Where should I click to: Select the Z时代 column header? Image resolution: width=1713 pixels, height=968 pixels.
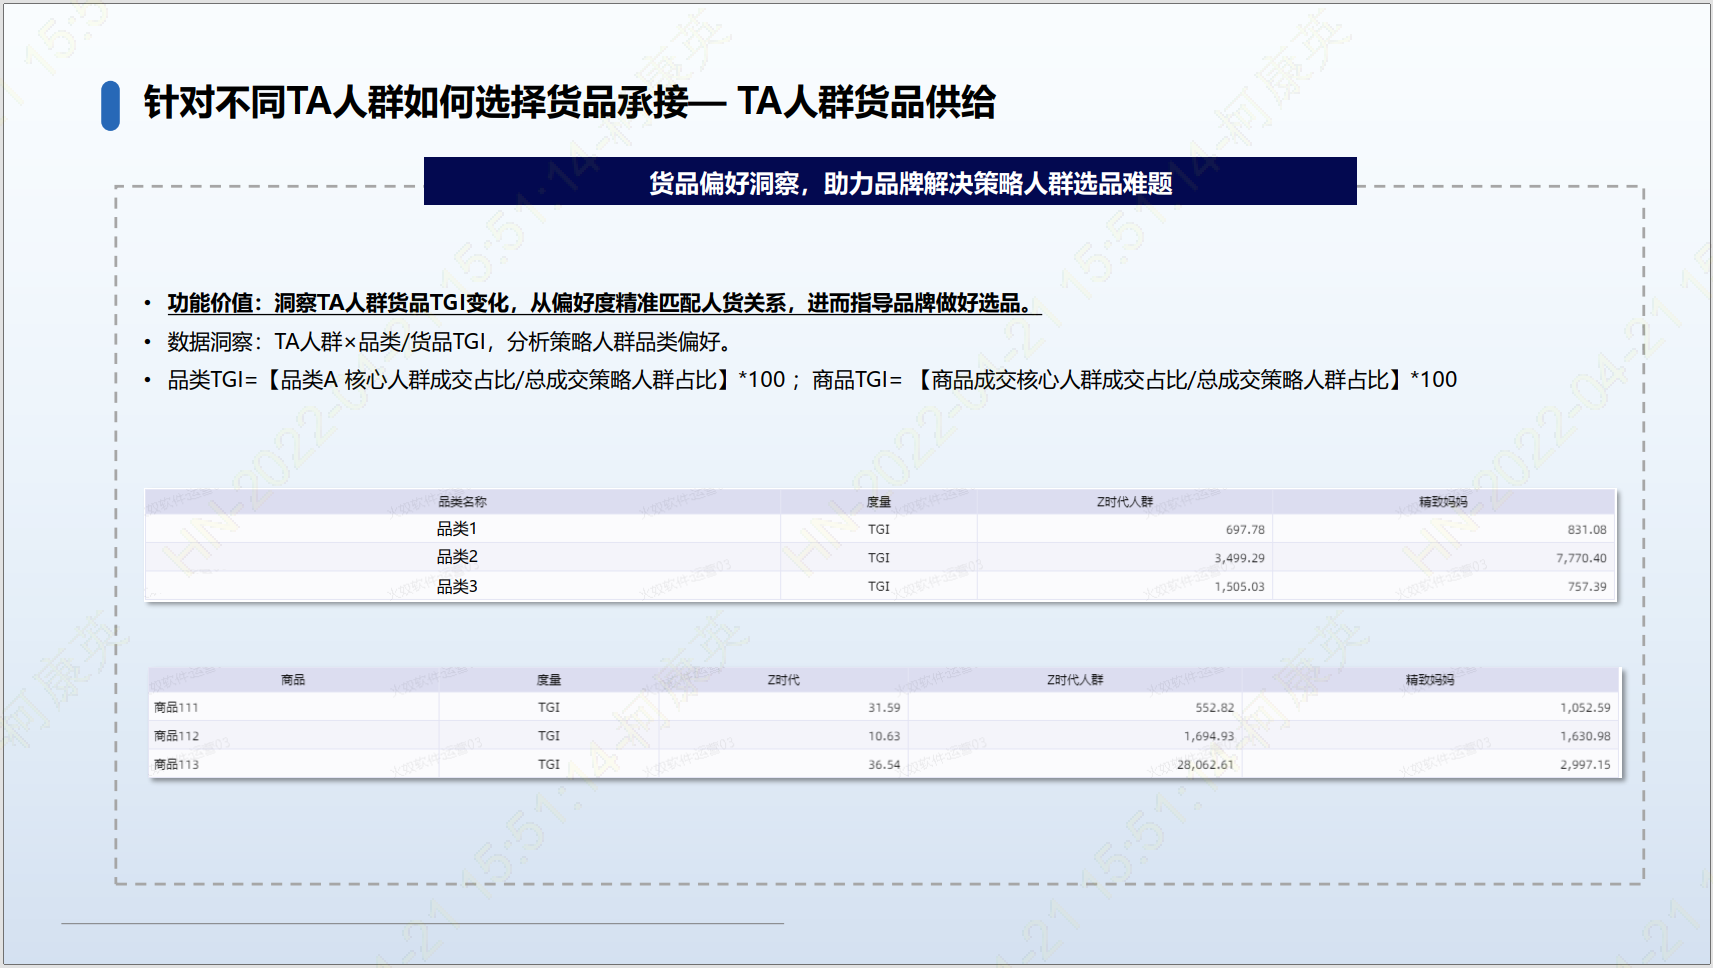click(784, 680)
